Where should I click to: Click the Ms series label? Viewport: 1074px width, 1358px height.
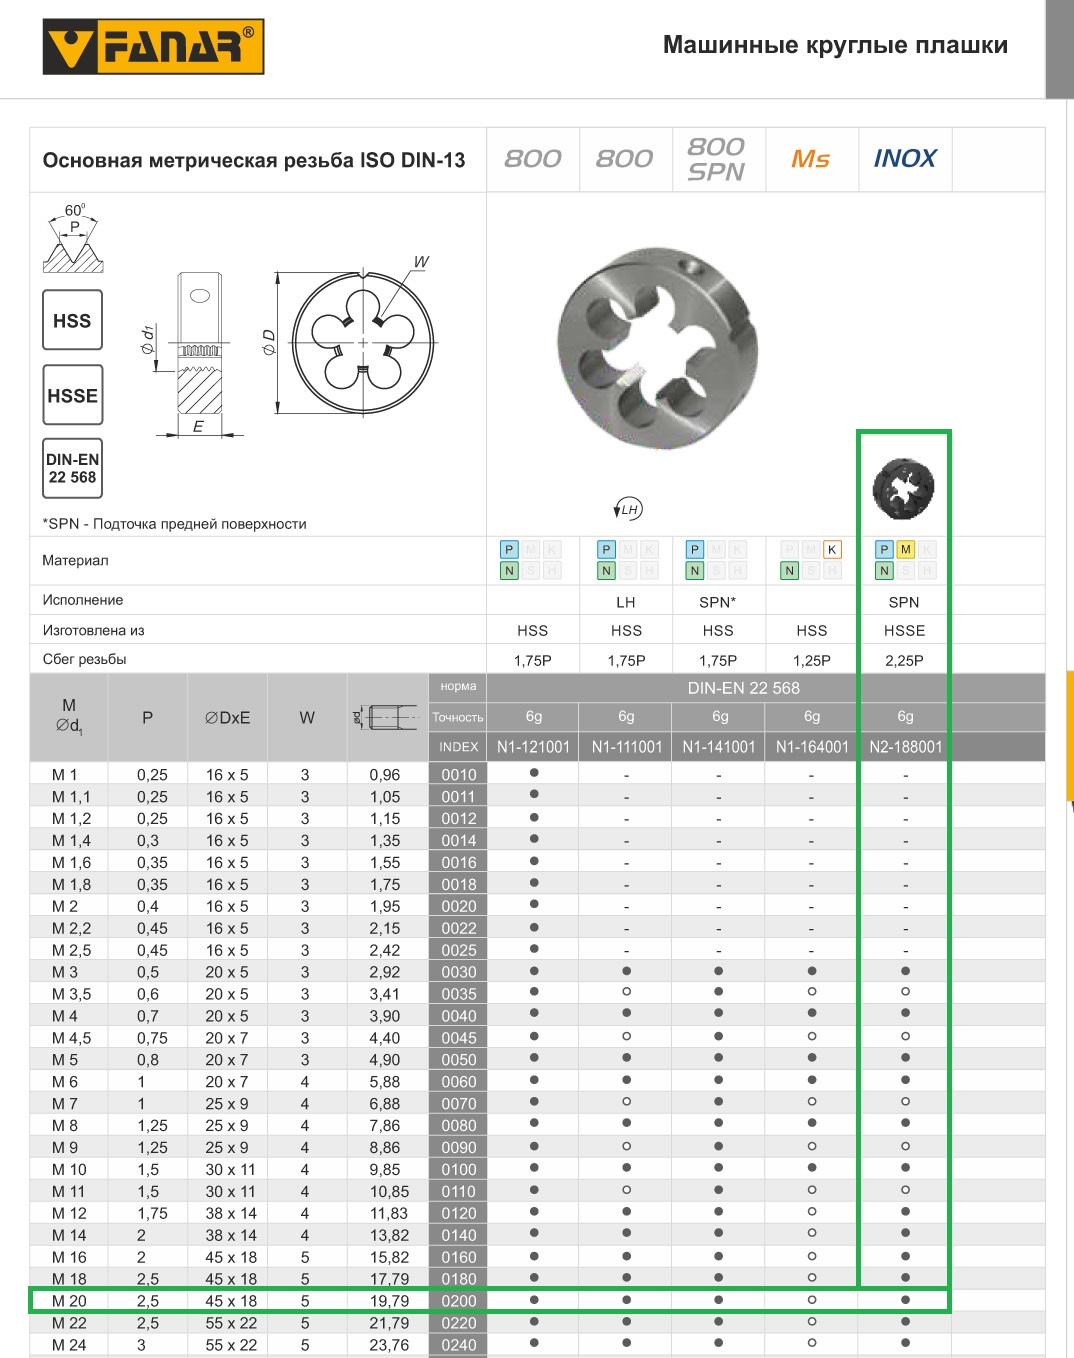(x=811, y=159)
